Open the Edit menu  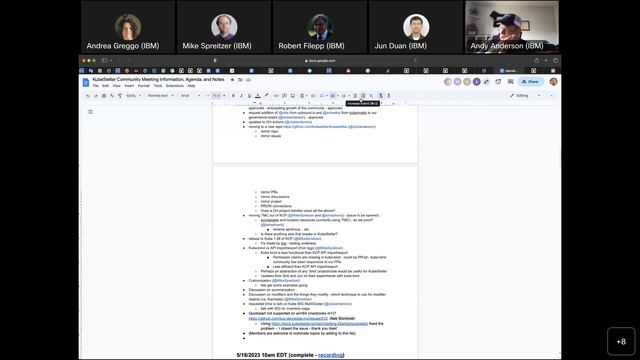click(x=106, y=86)
